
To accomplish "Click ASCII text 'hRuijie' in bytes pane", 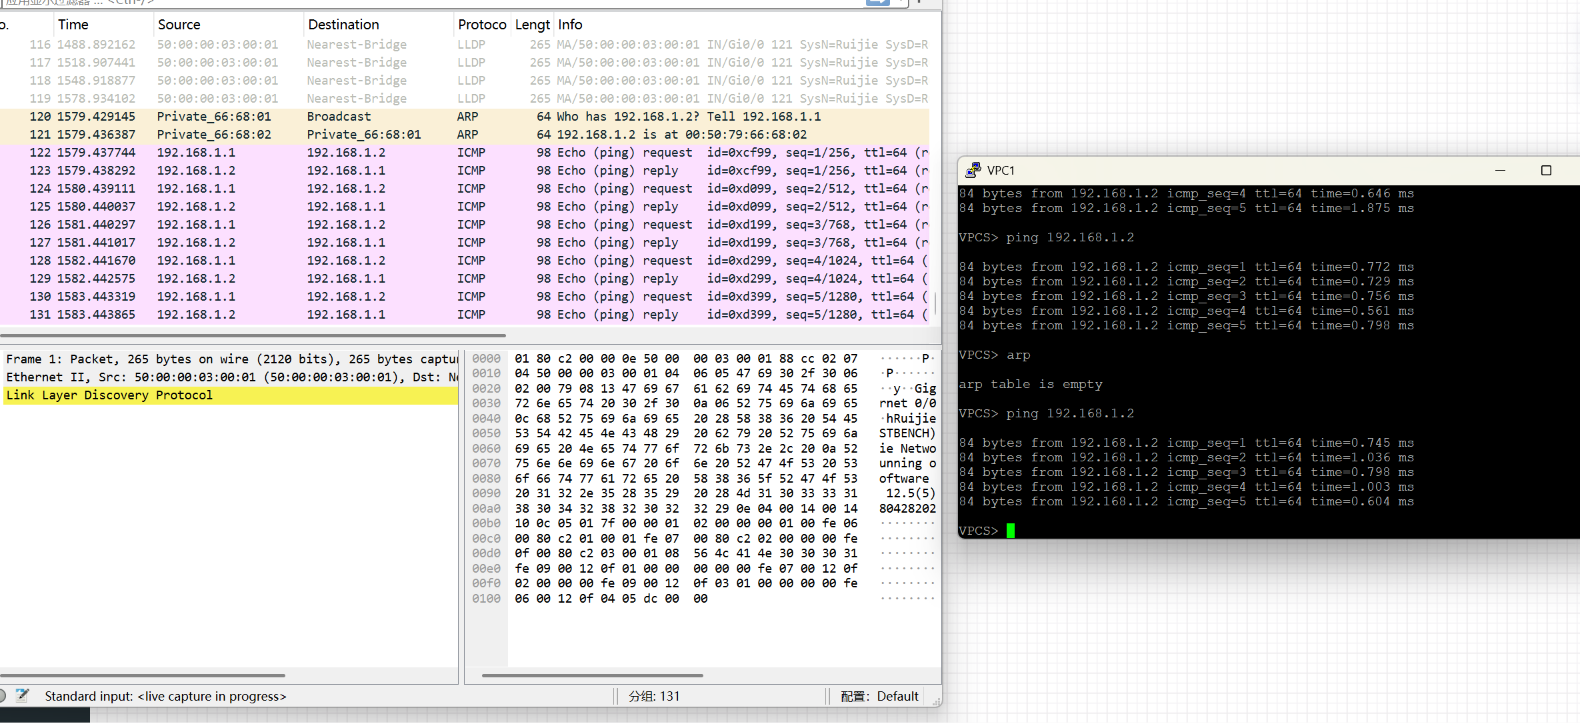I will pos(908,419).
